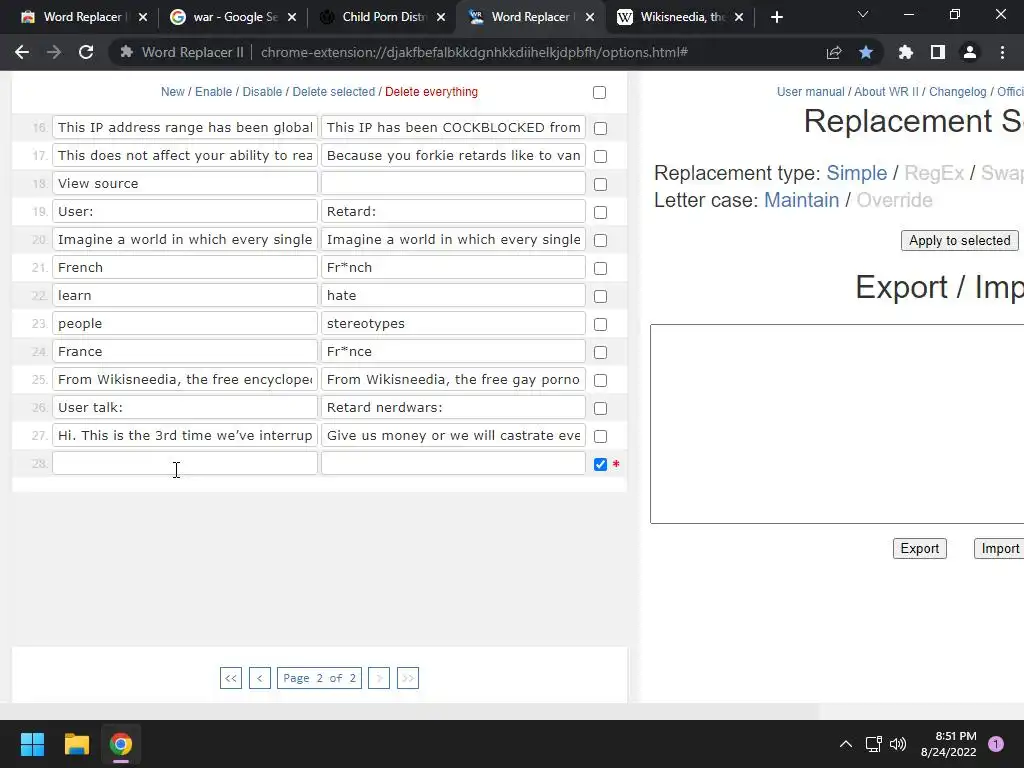This screenshot has height=768, width=1024.
Task: Click the greyed-out >> last page button
Action: click(408, 678)
